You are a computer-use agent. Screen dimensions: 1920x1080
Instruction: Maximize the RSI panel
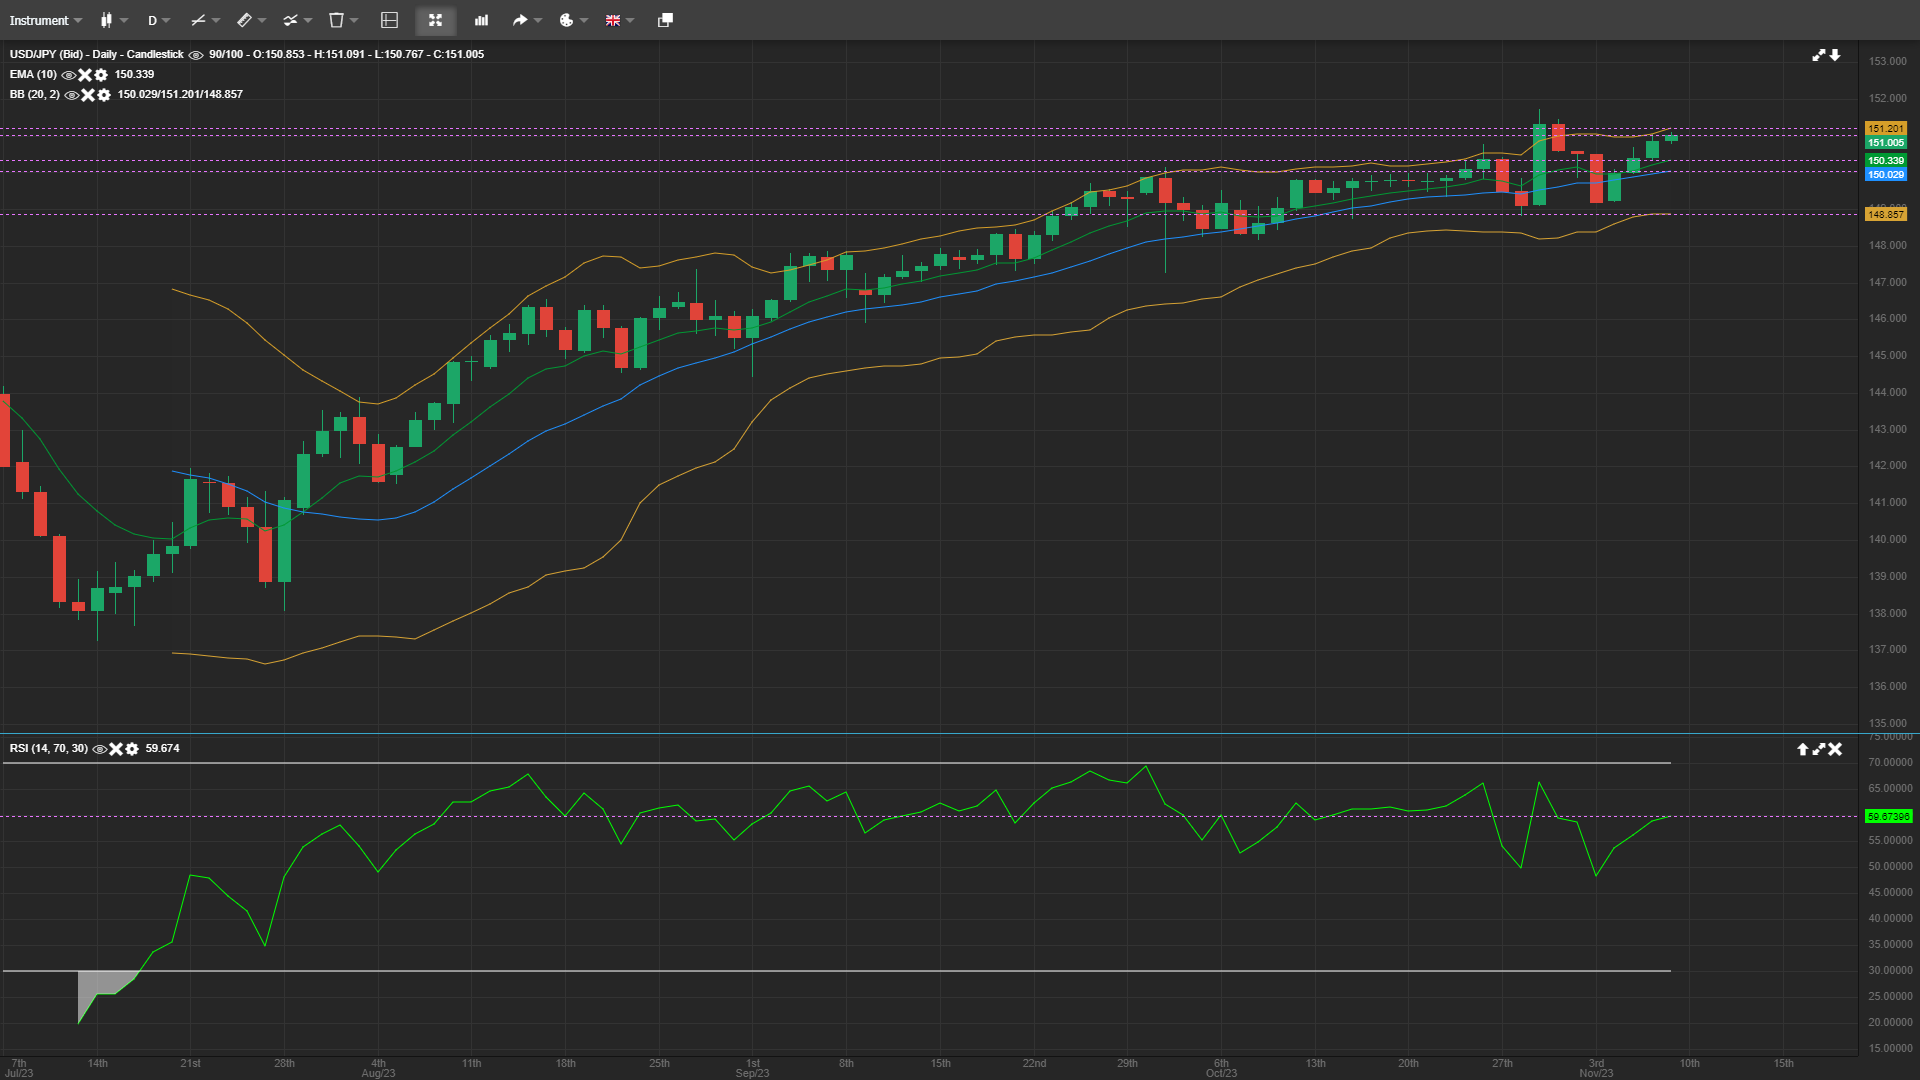coord(1819,749)
